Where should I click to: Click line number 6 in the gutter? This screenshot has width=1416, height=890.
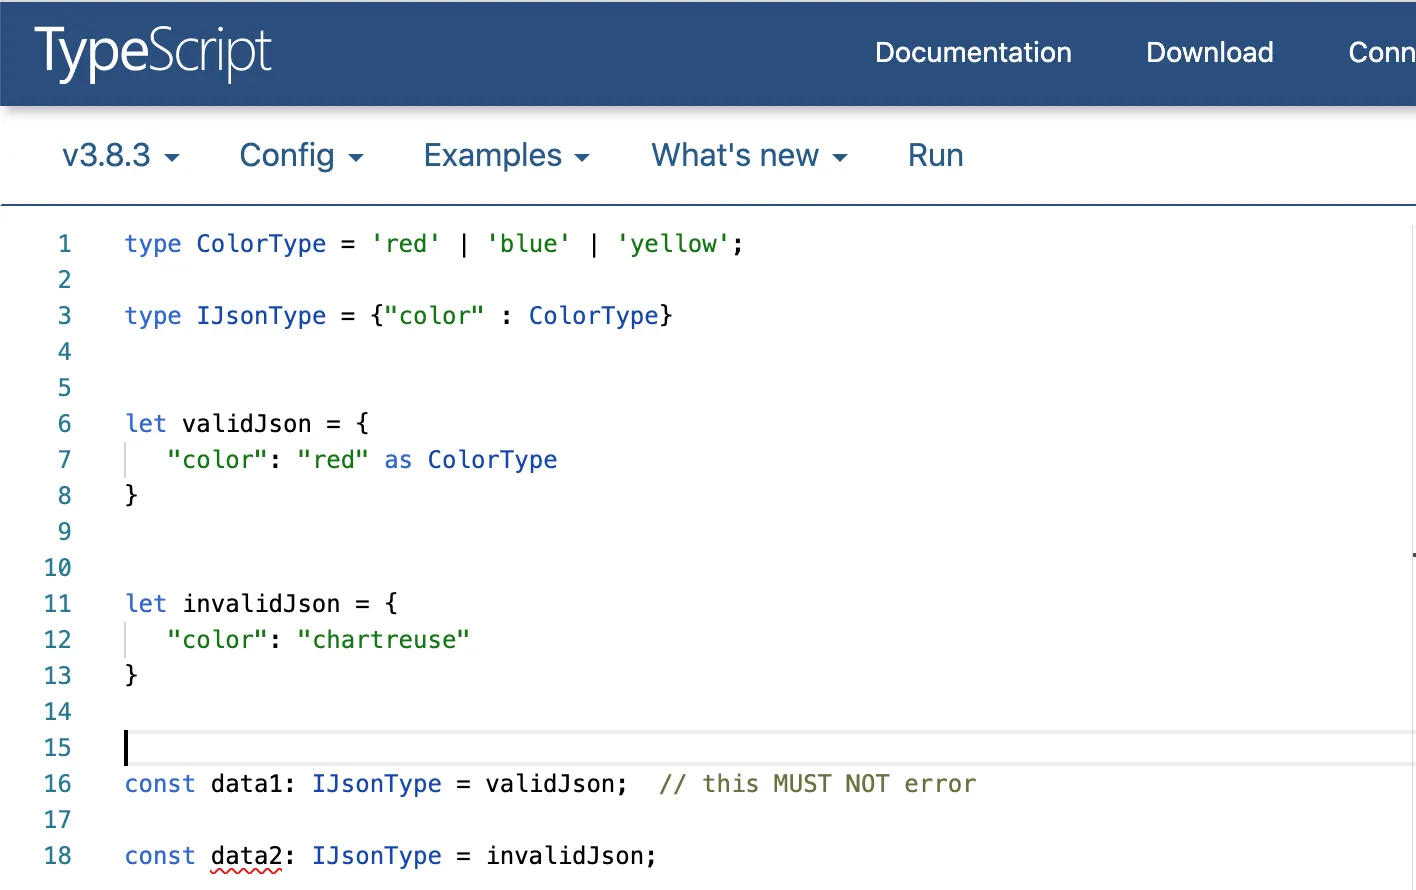click(x=64, y=424)
